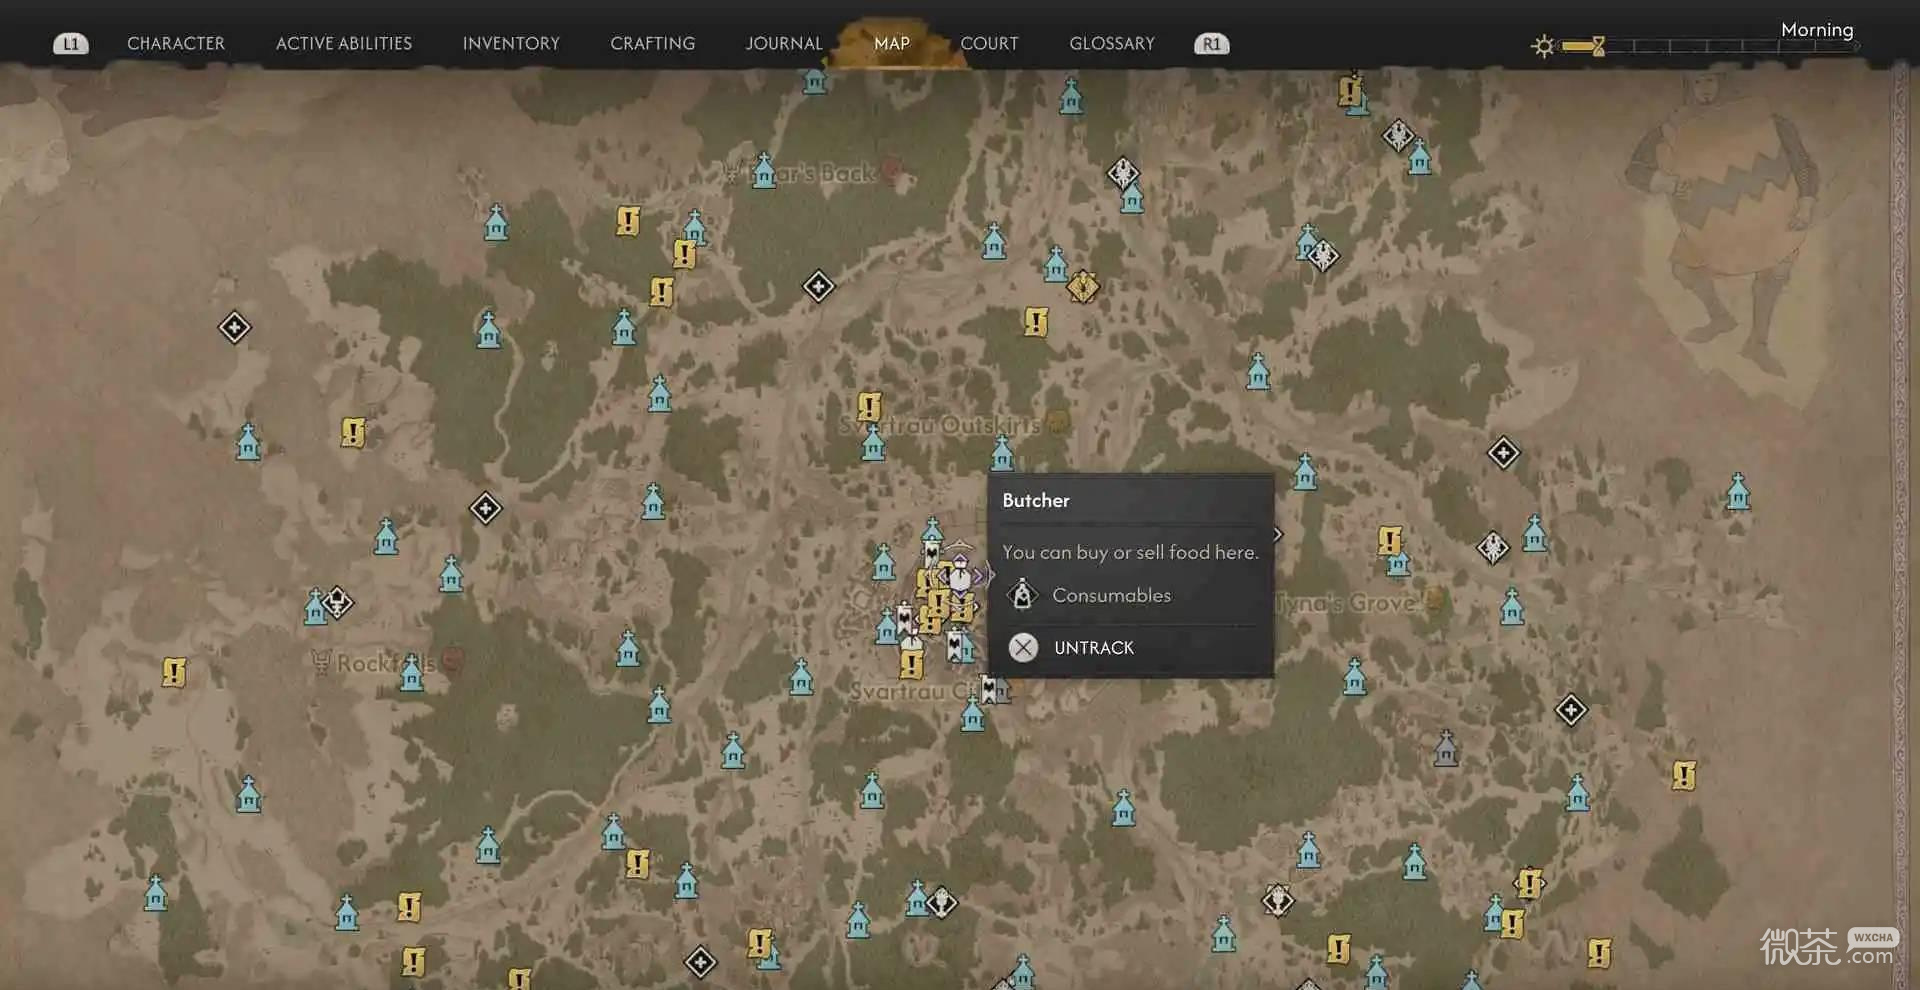Click the Rockfalls map label
The height and width of the screenshot is (990, 1920).
tap(386, 663)
